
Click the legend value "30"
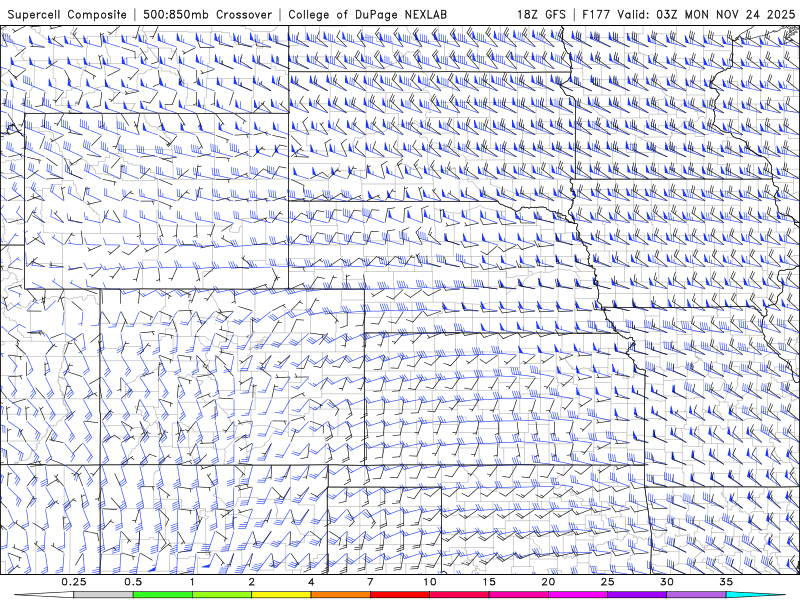pos(666,582)
